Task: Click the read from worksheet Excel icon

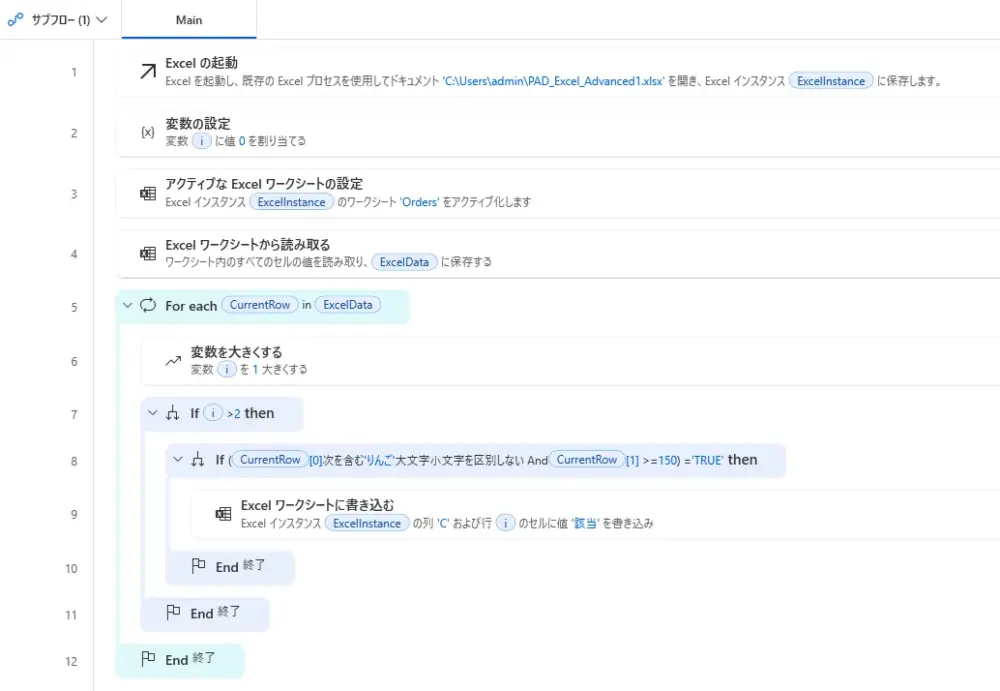Action: coord(147,253)
